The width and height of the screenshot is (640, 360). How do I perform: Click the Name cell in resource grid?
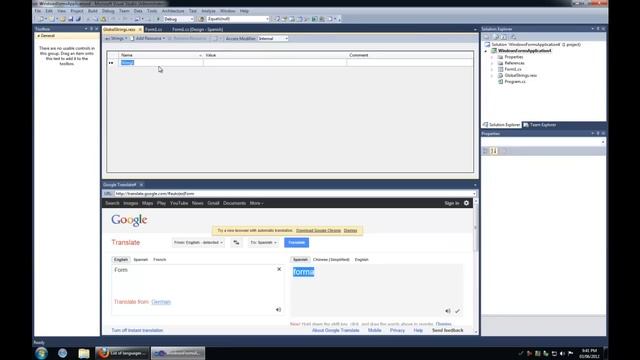coord(161,62)
